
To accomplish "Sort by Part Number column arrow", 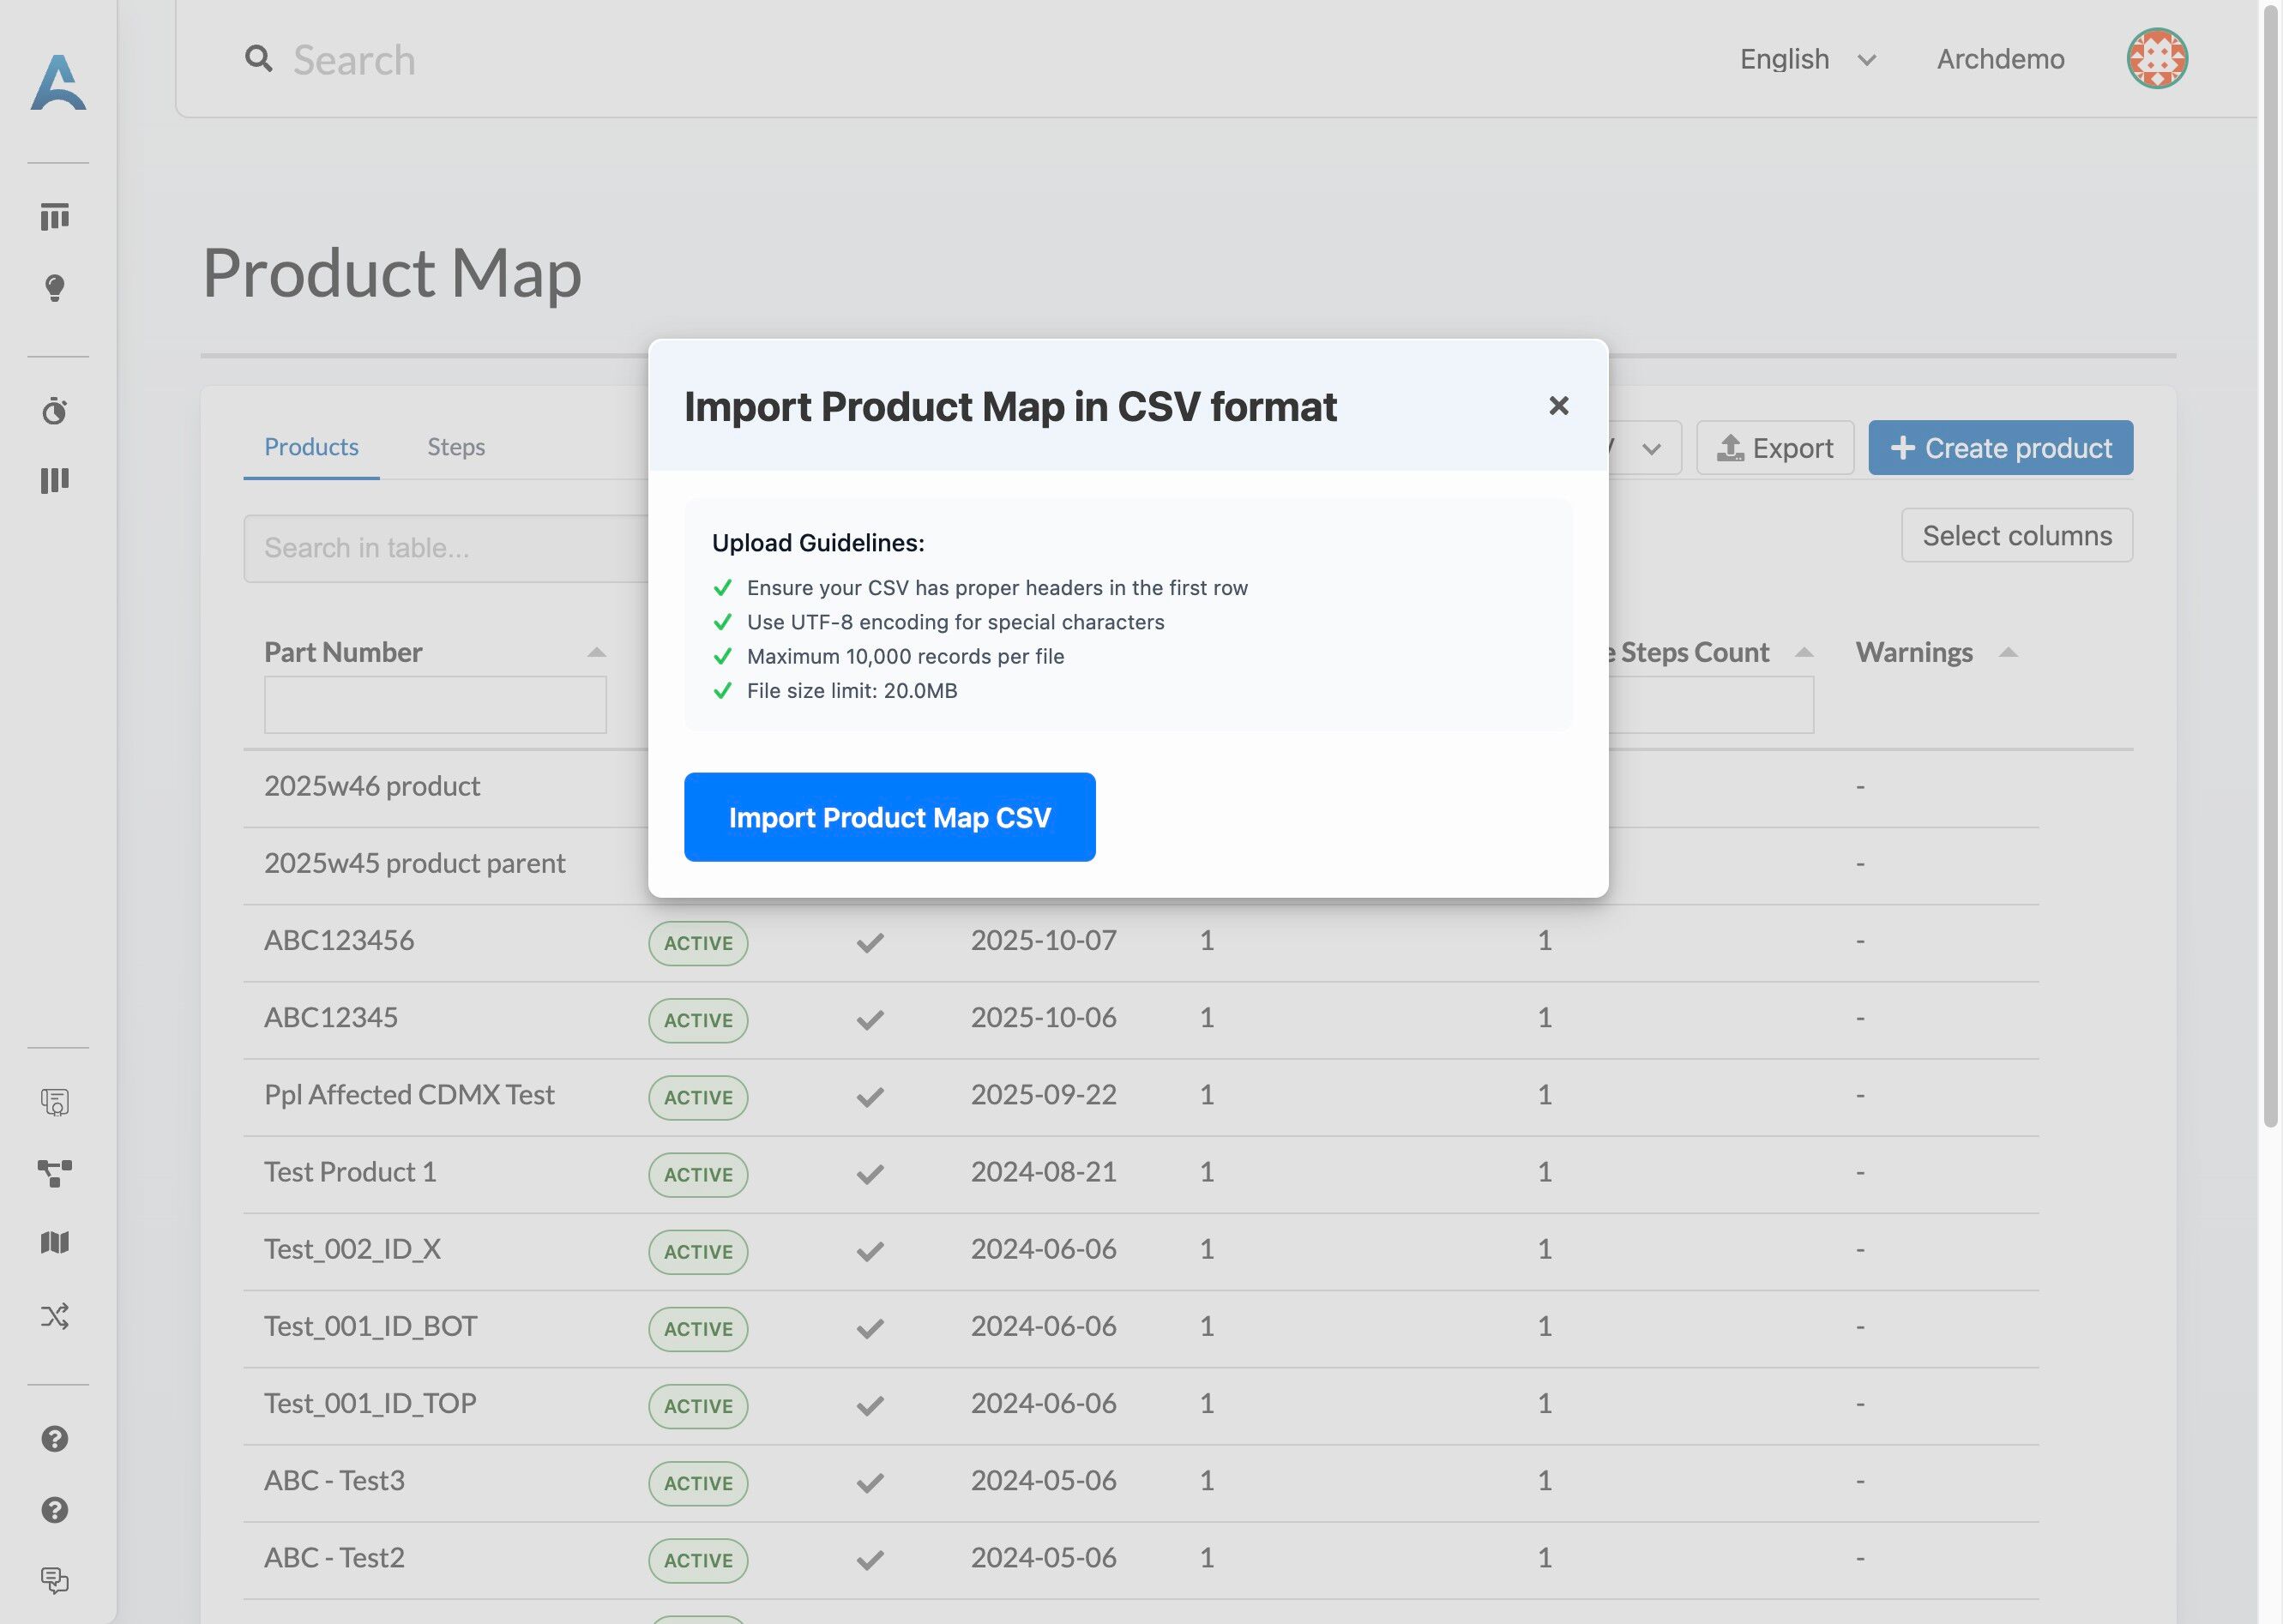I will 597,653.
